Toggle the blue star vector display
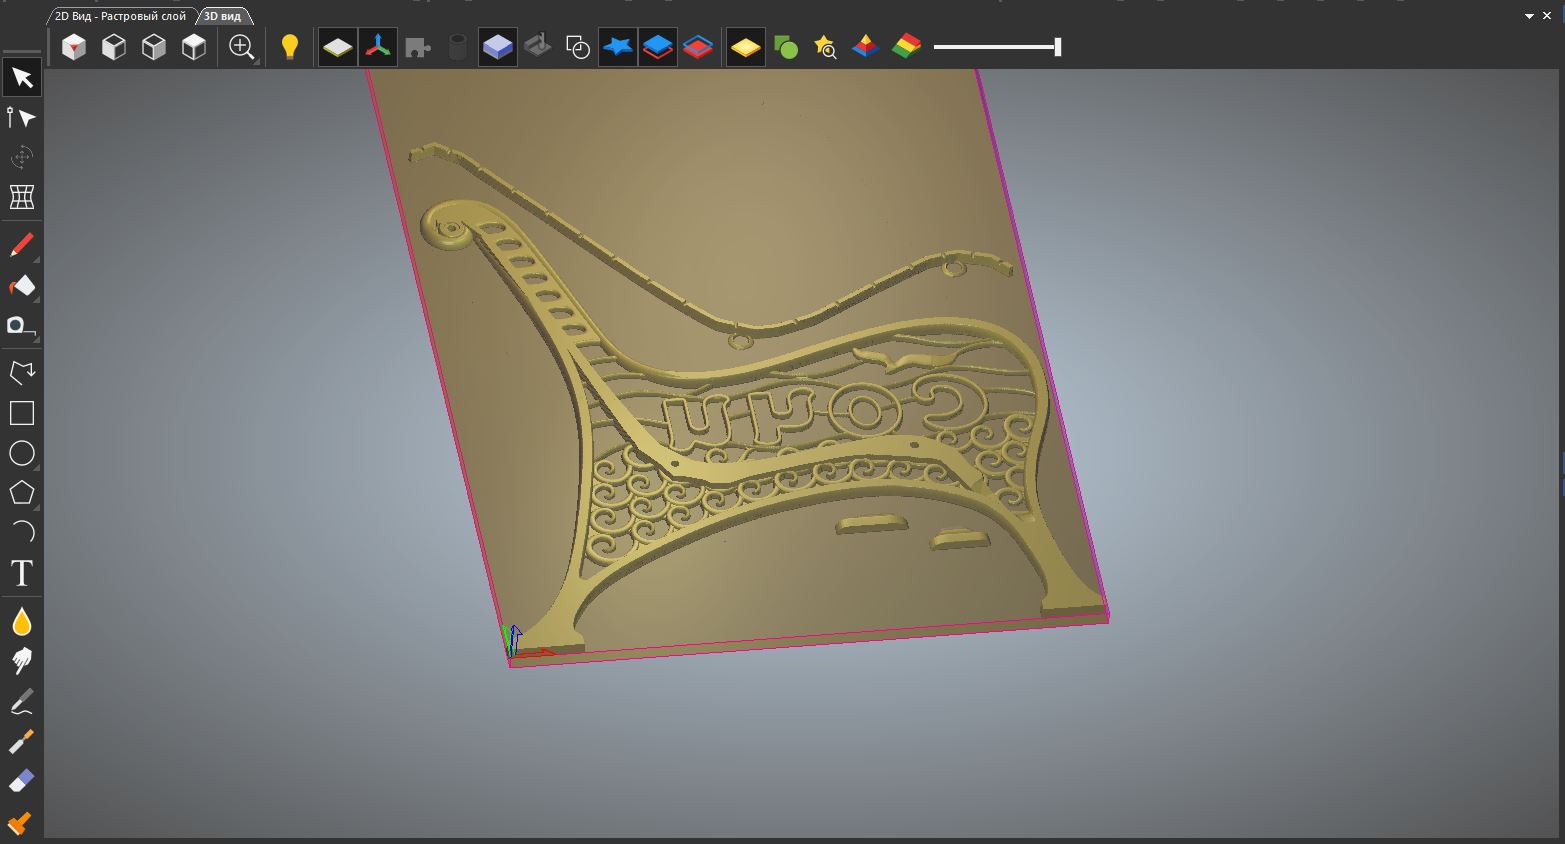 618,47
